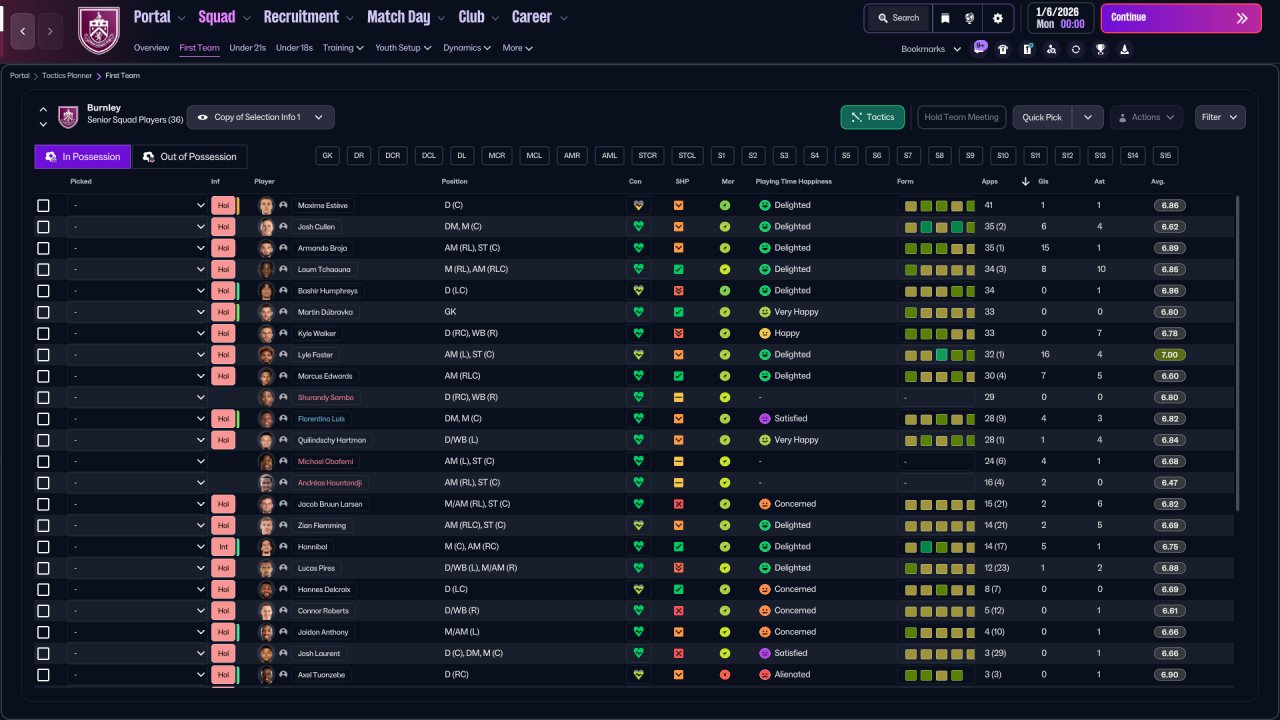The image size is (1280, 720).
Task: Tick the checkbox for Maxime Estève
Action: click(43, 206)
